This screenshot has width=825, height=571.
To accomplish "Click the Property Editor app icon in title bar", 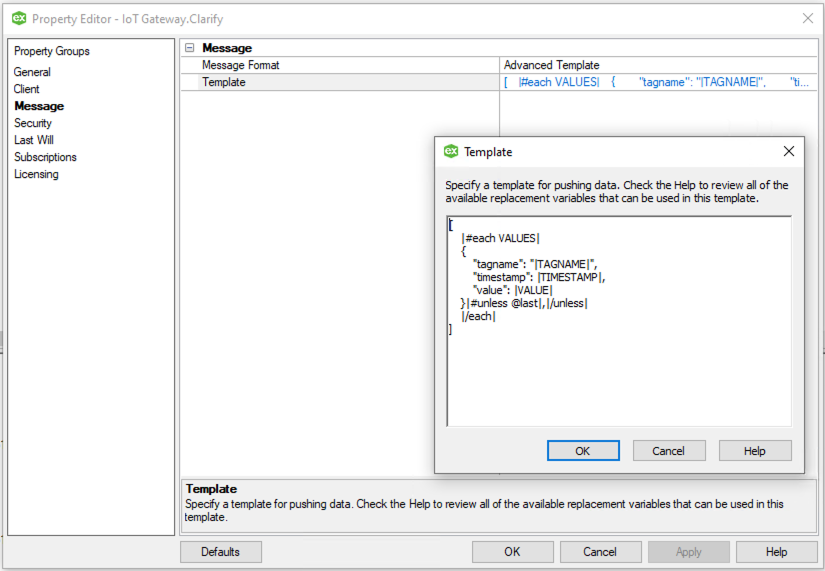I will tap(19, 18).
